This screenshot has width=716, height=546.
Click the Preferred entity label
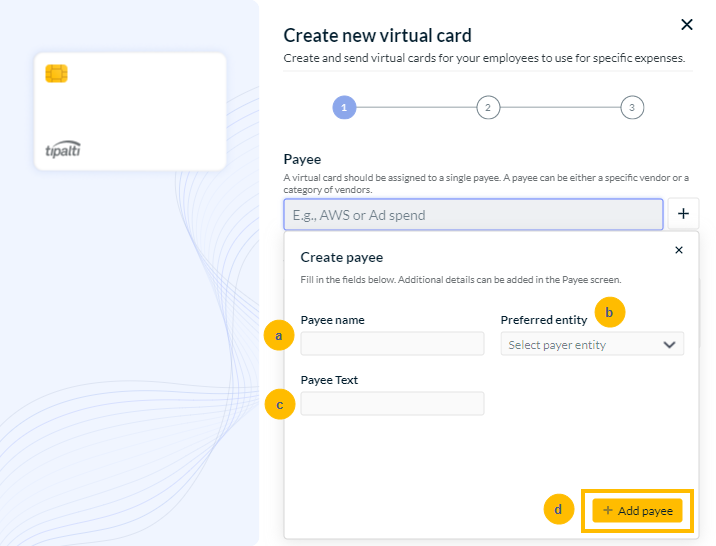544,320
